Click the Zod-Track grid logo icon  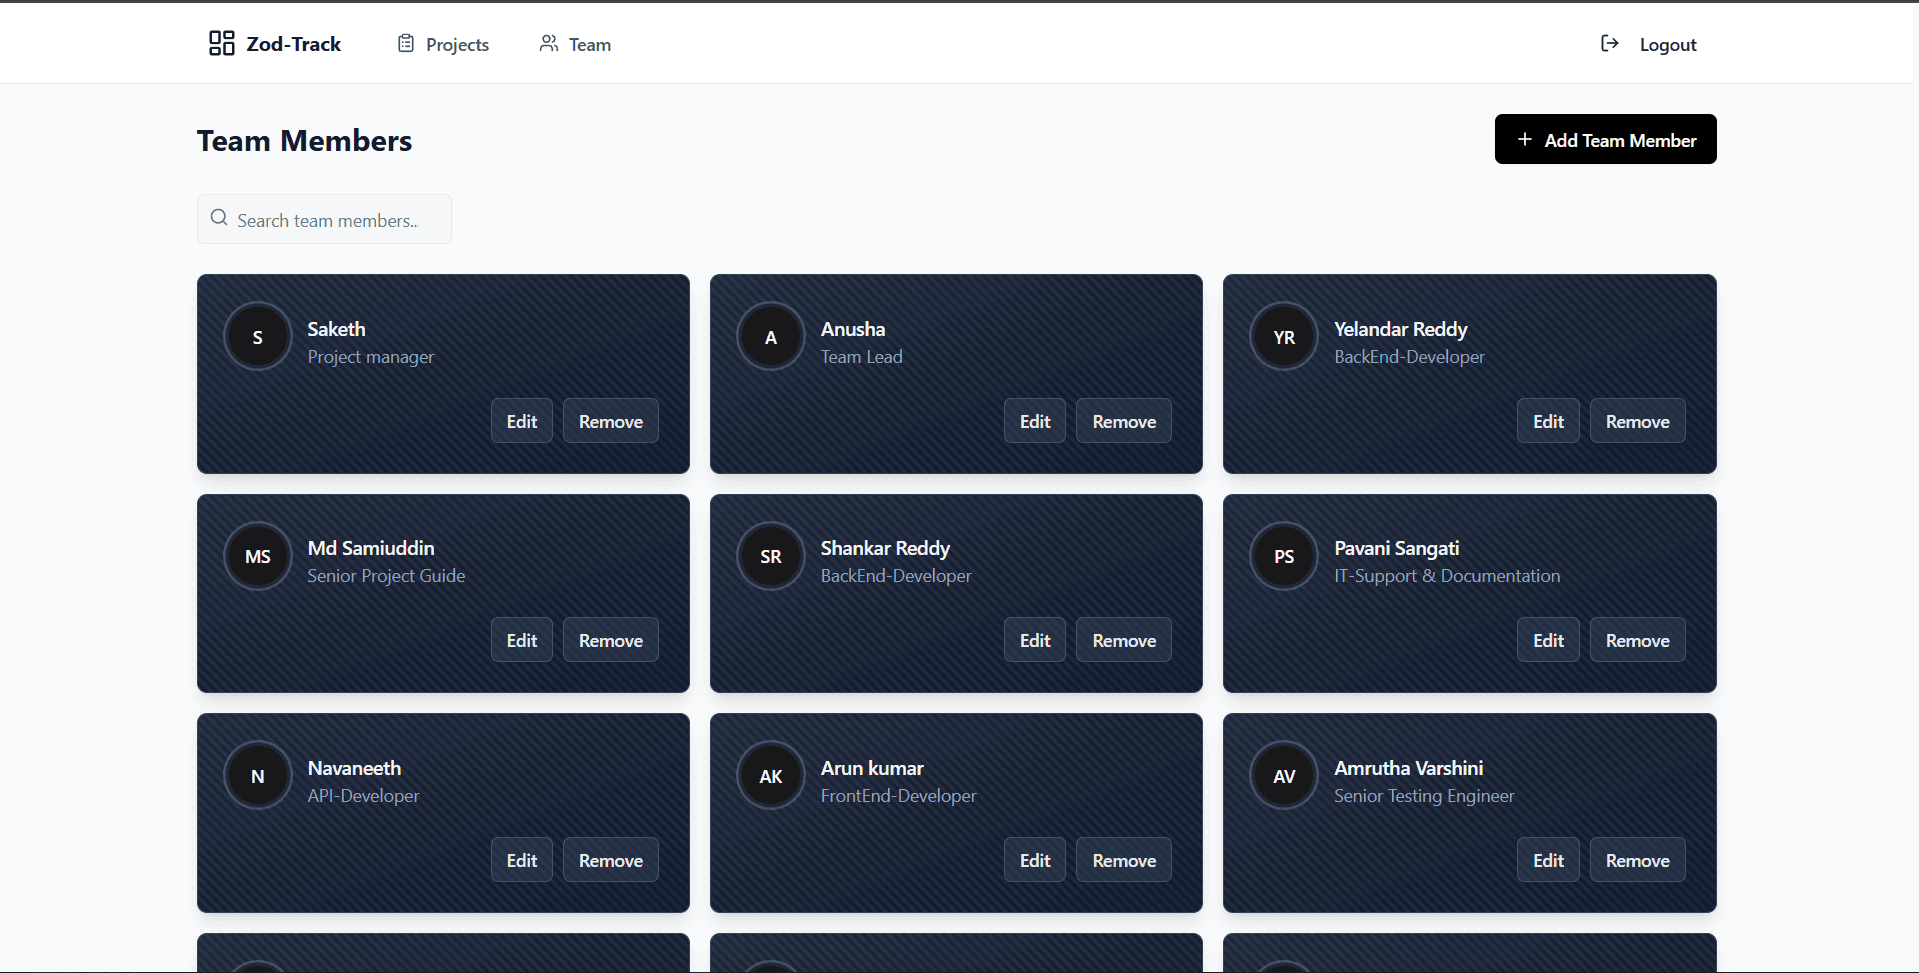[221, 43]
